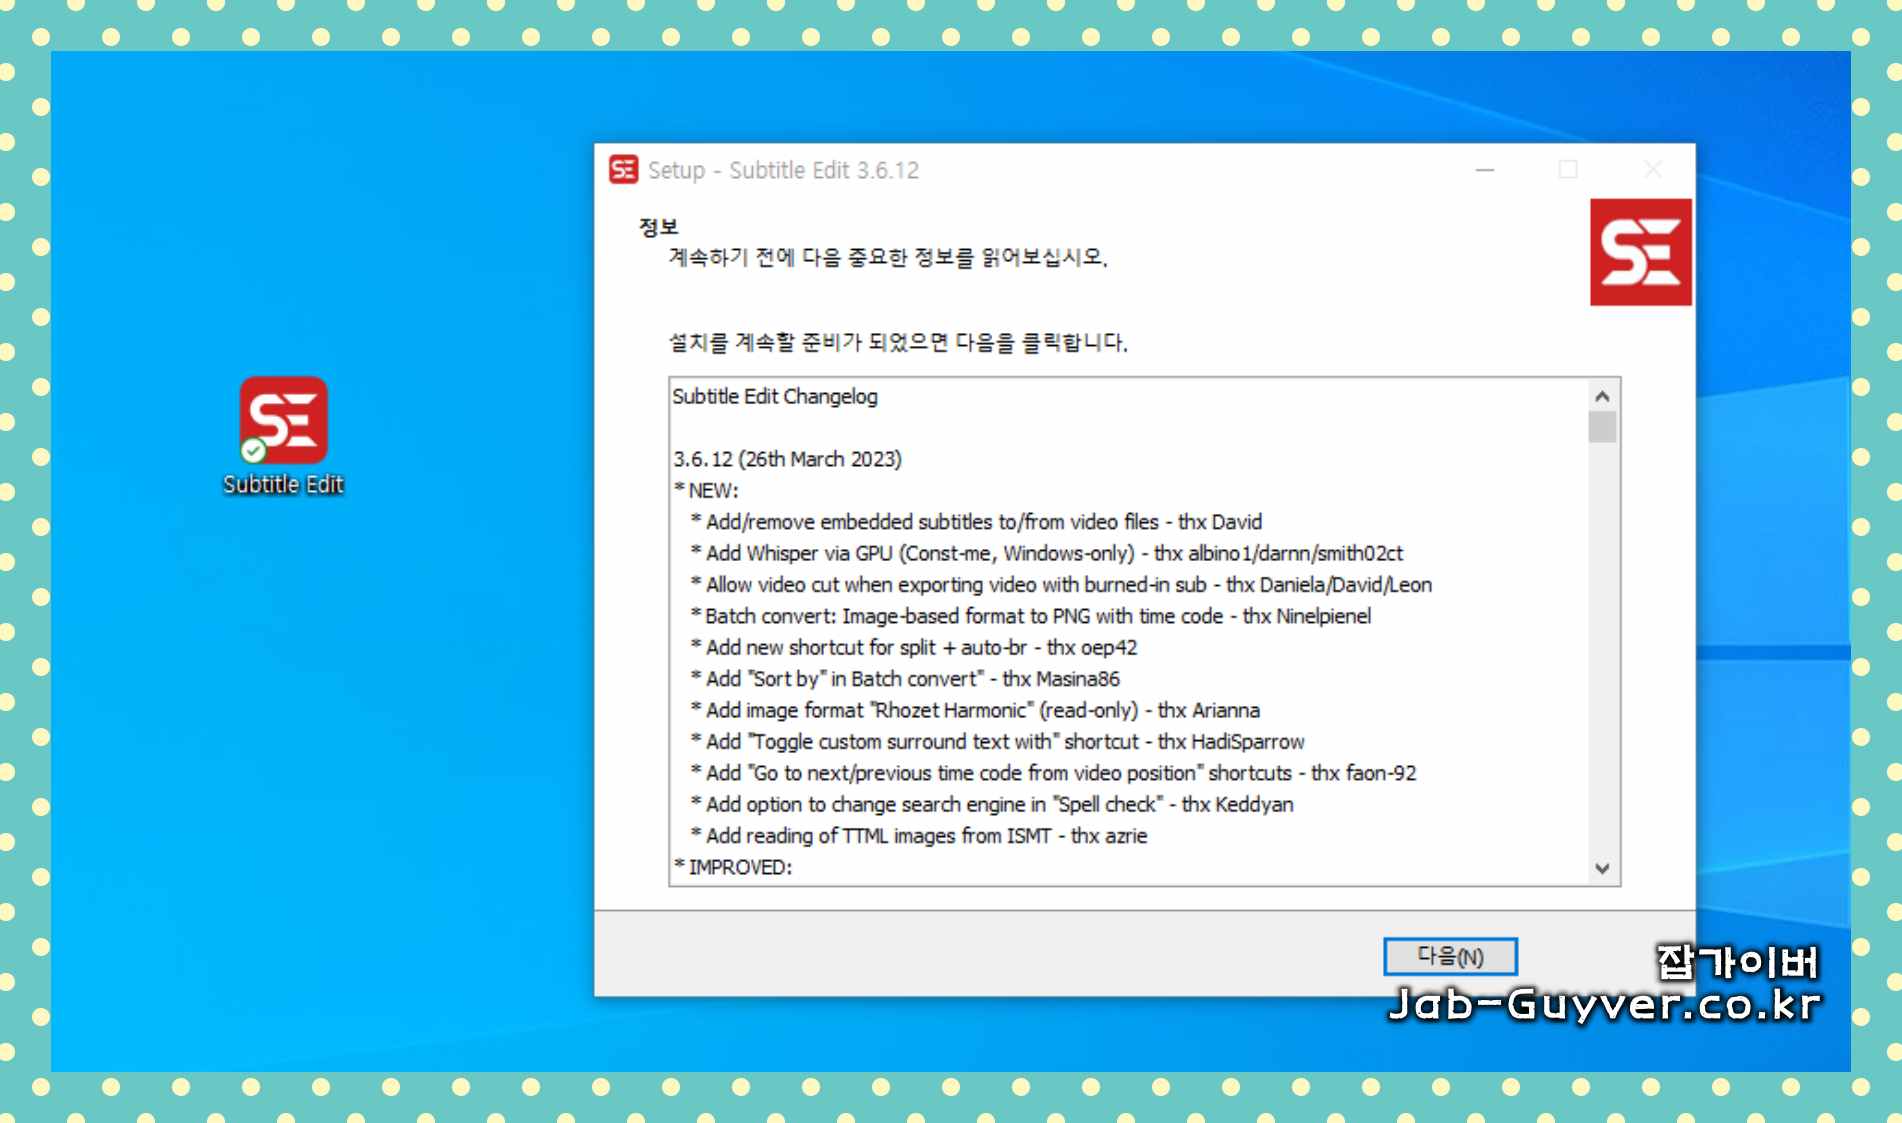Click the changelog scrollbar thumb
This screenshot has height=1123, width=1902.
point(1602,427)
